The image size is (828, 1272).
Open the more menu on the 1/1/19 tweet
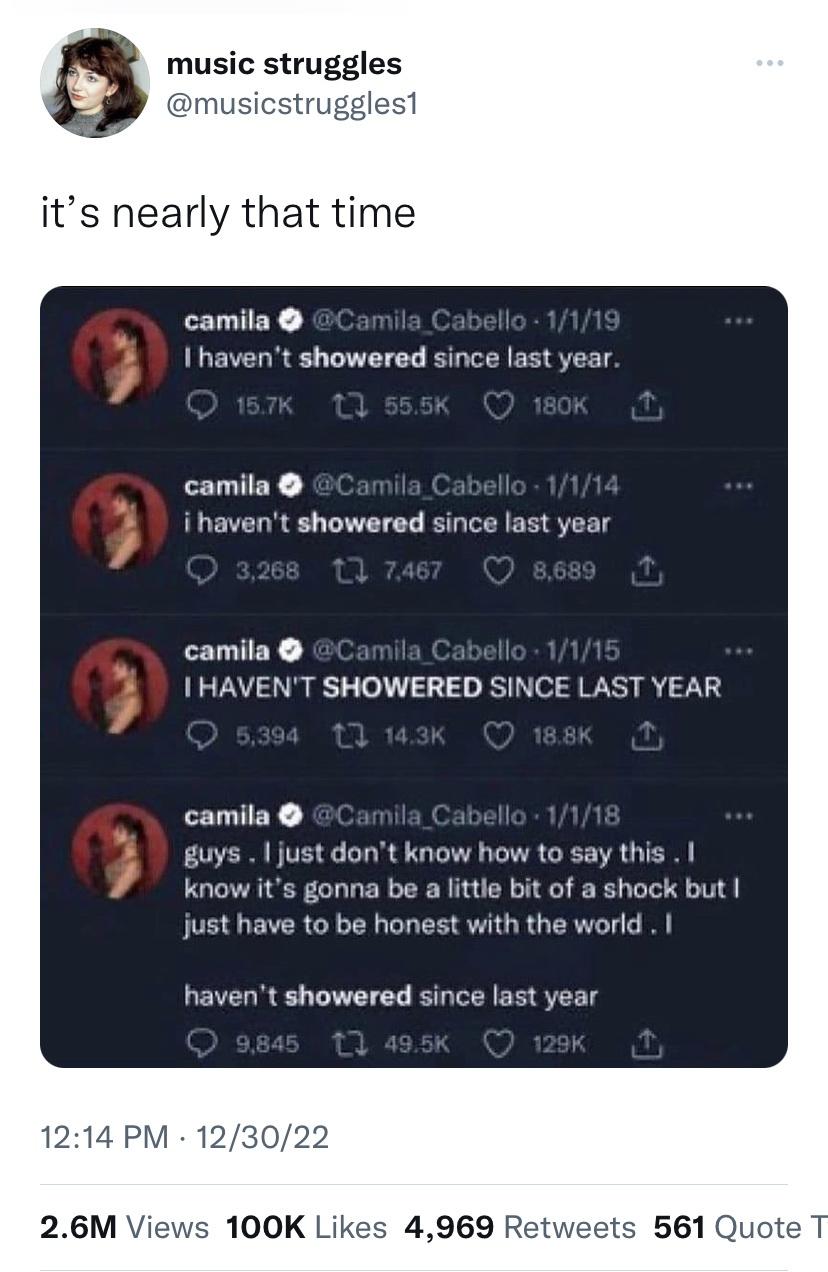click(x=740, y=321)
